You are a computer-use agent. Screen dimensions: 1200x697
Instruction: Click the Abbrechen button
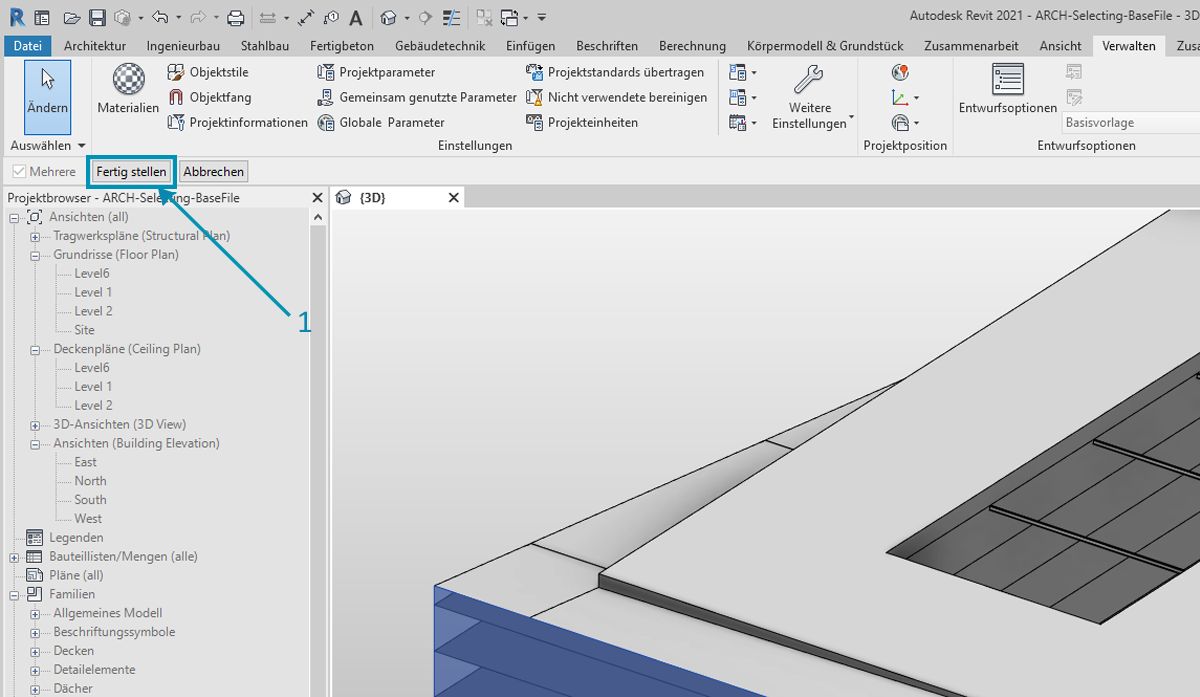(x=213, y=172)
